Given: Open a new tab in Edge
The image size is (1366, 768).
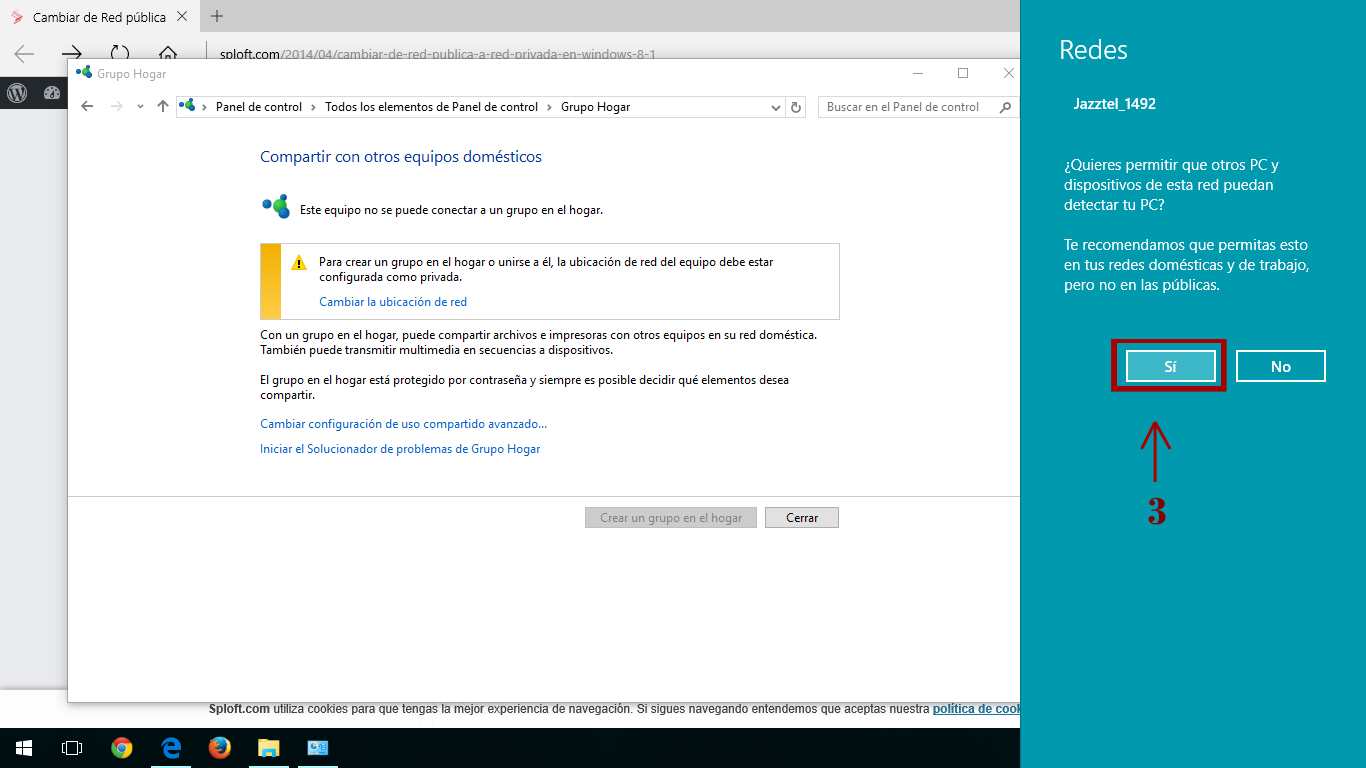Looking at the screenshot, I should [217, 16].
